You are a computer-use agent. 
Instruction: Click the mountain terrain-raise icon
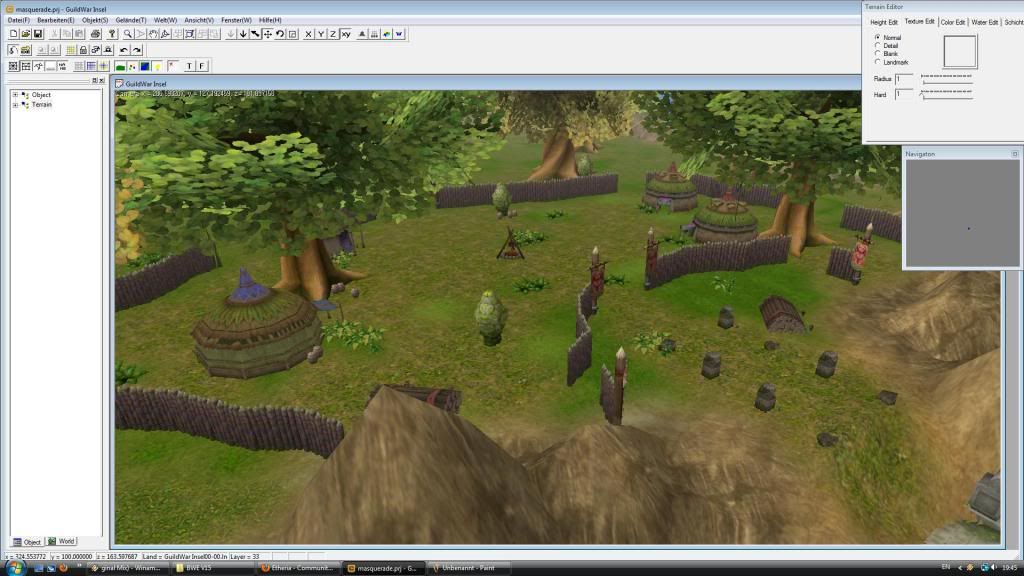tap(362, 34)
